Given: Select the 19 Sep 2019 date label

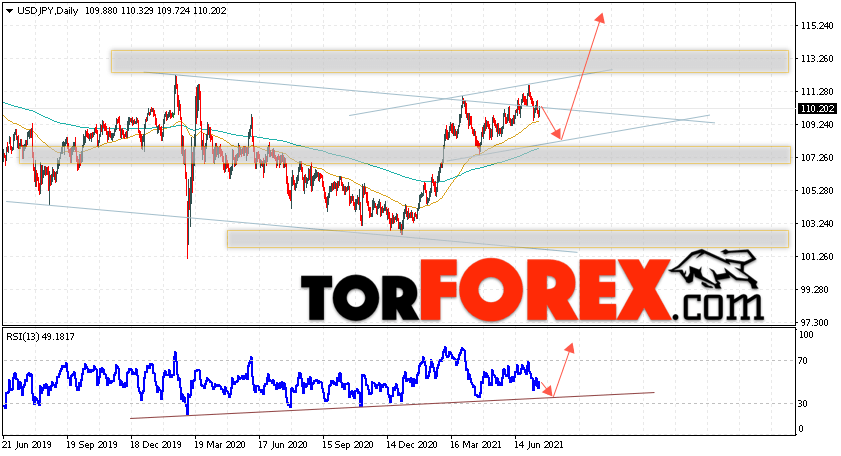Looking at the screenshot, I should click(92, 445).
